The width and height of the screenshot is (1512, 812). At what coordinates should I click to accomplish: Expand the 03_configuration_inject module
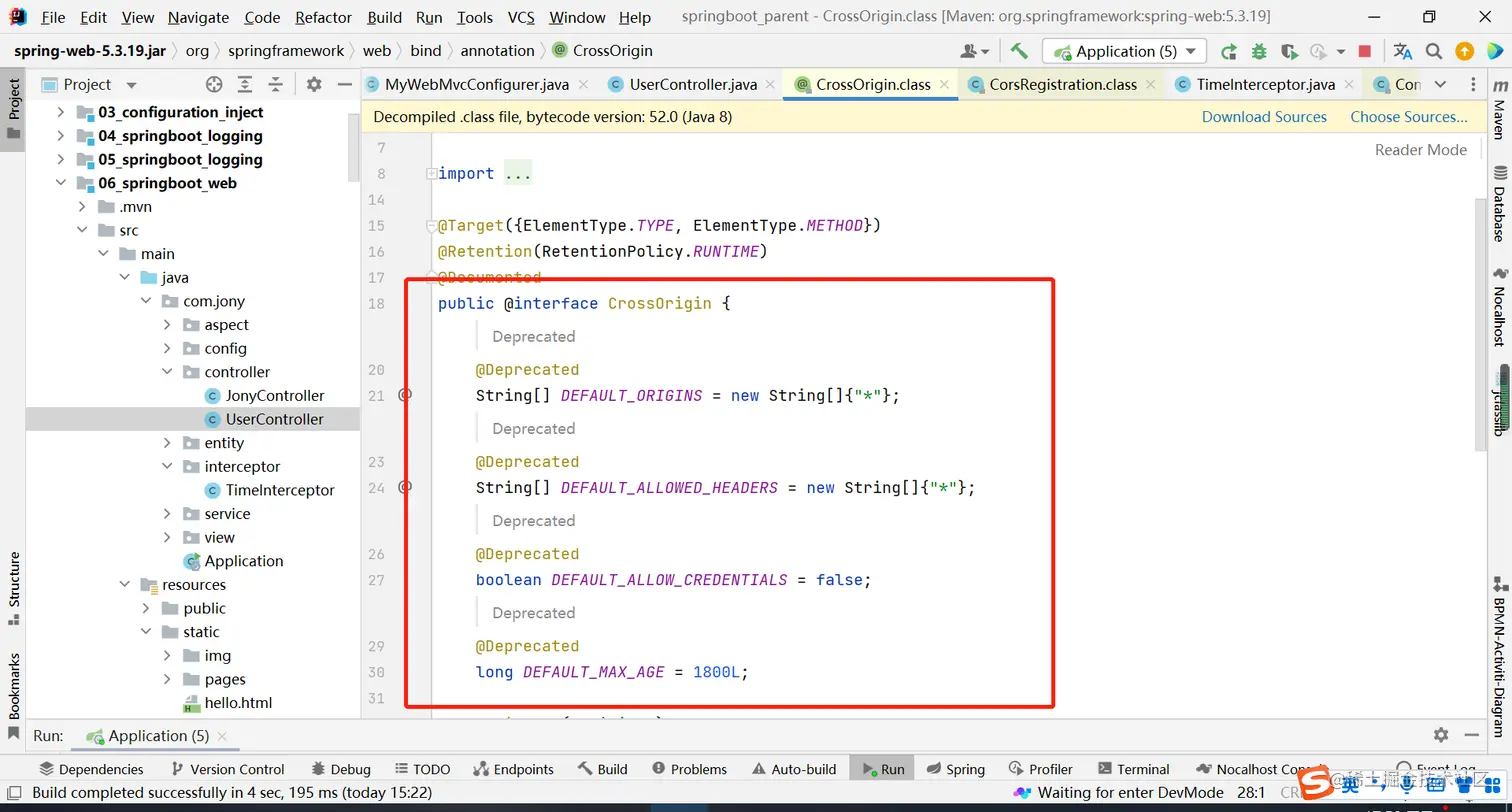[x=61, y=112]
